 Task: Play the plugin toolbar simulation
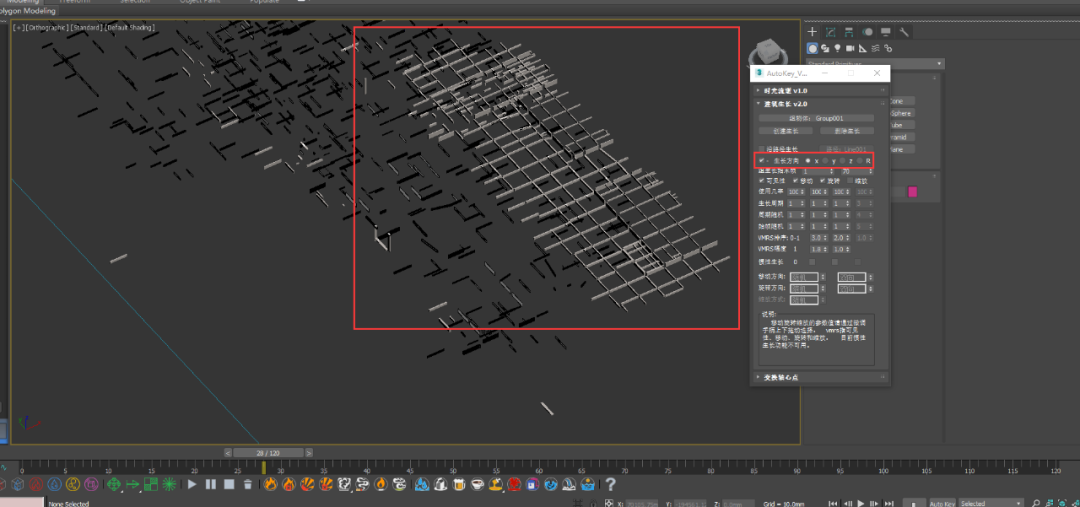pos(191,484)
